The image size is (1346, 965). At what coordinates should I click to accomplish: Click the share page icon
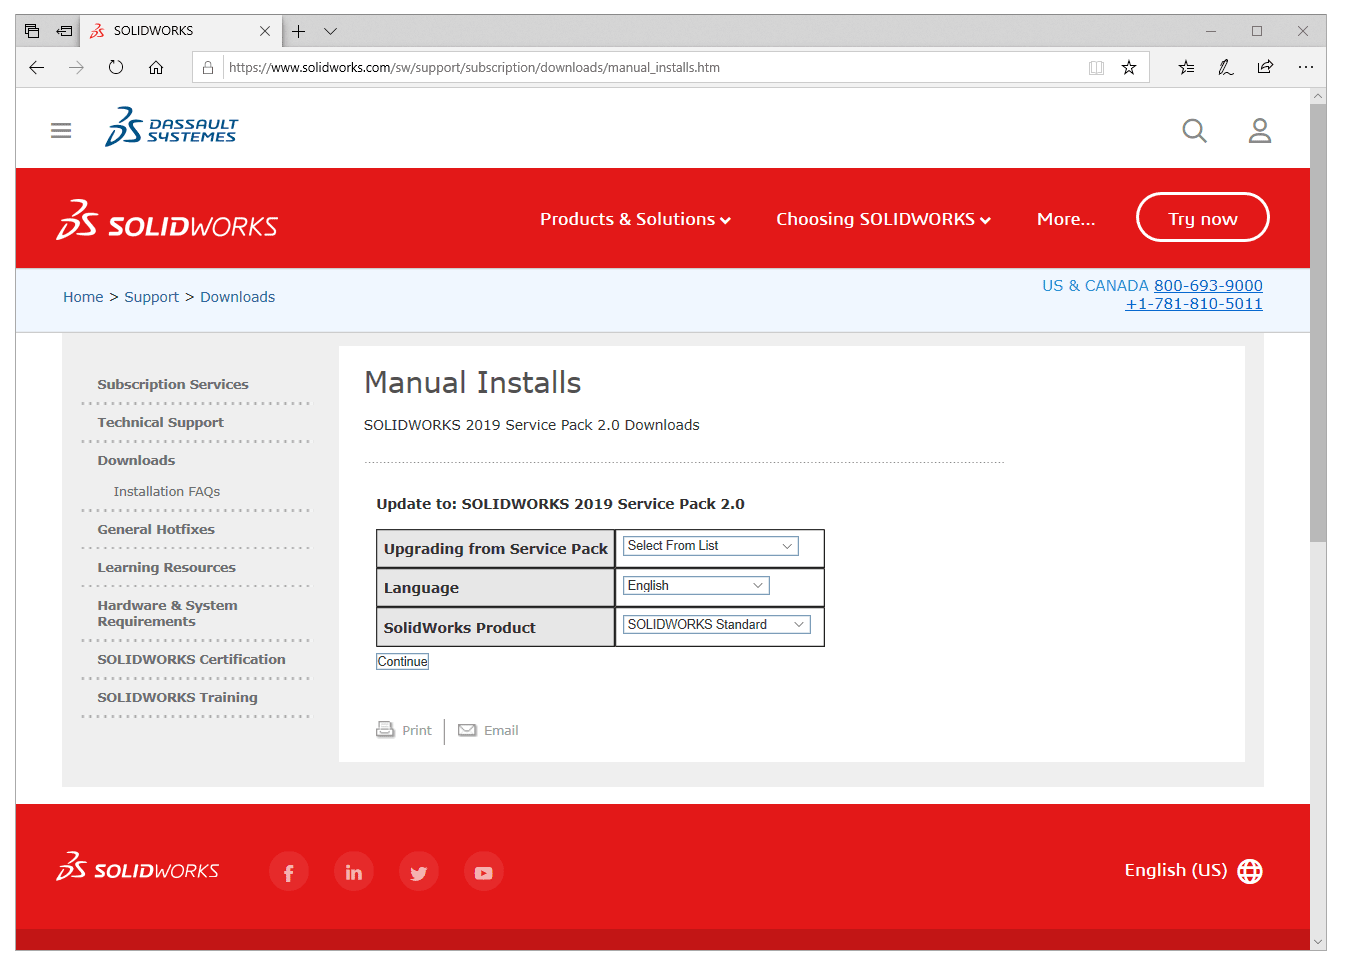click(1265, 67)
